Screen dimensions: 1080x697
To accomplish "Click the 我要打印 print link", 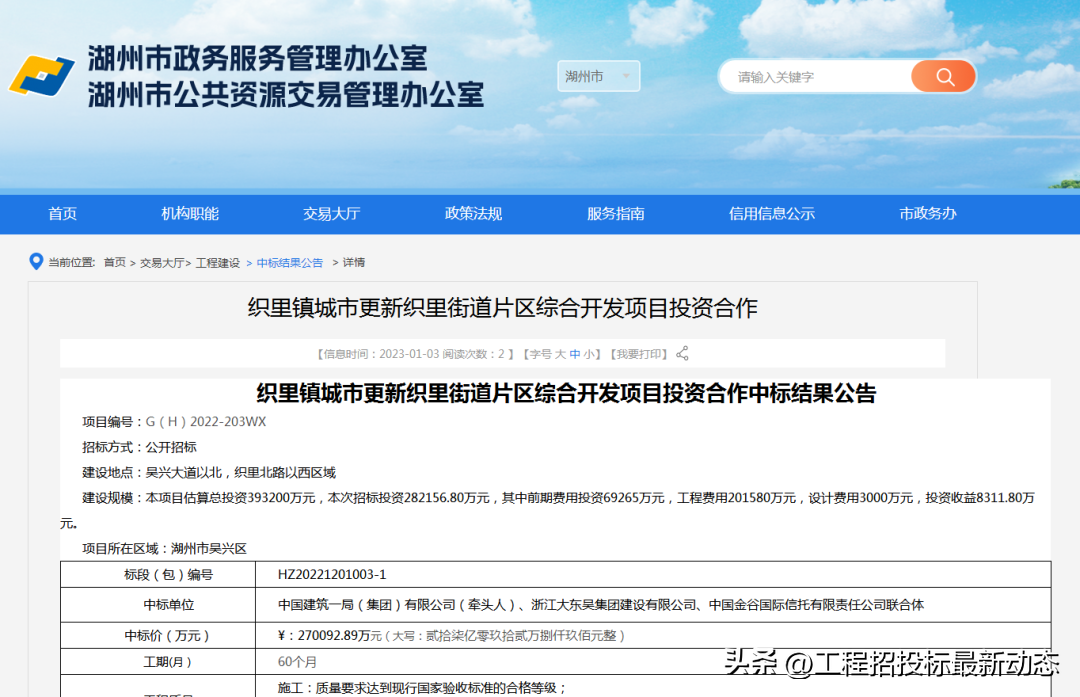I will [638, 354].
